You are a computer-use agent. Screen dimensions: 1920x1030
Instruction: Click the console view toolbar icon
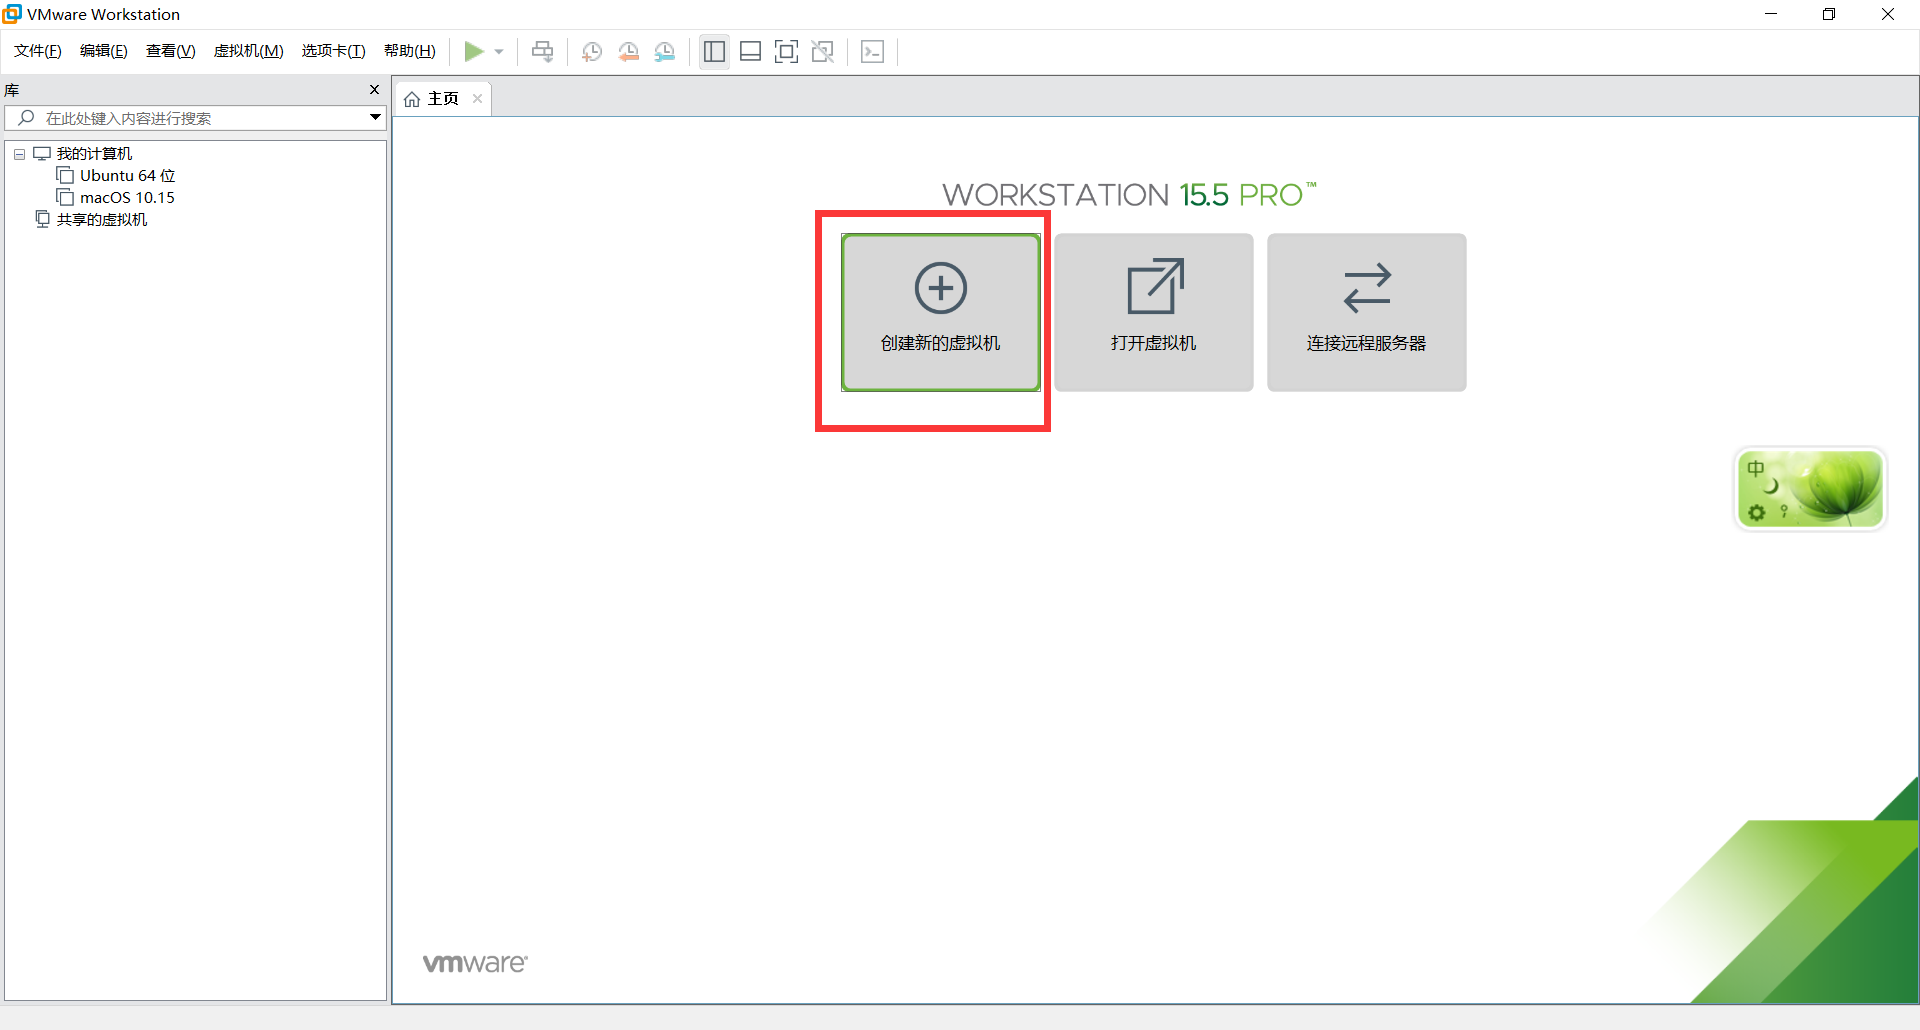(872, 51)
